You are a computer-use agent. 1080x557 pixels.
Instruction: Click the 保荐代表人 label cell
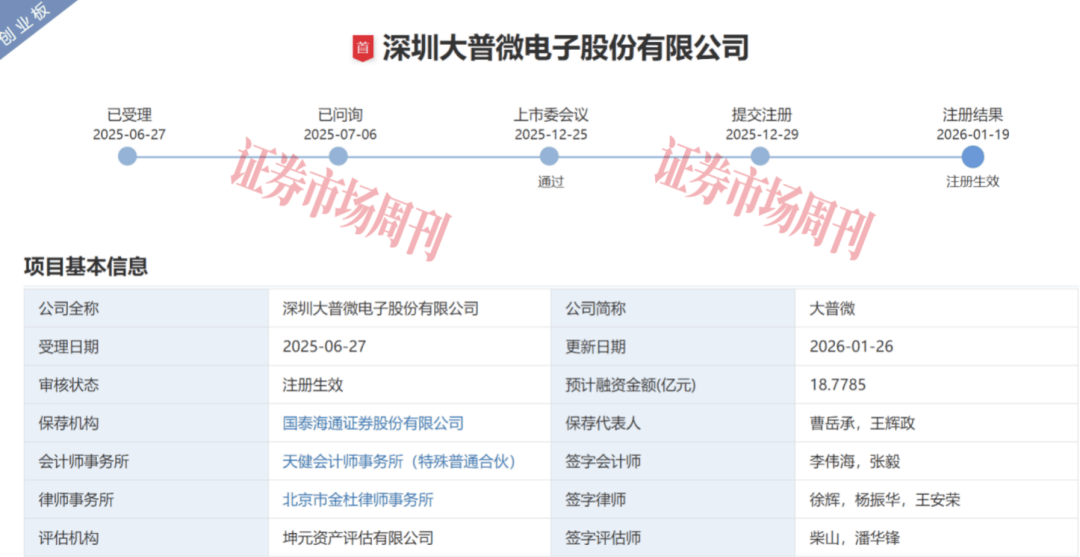coord(673,423)
